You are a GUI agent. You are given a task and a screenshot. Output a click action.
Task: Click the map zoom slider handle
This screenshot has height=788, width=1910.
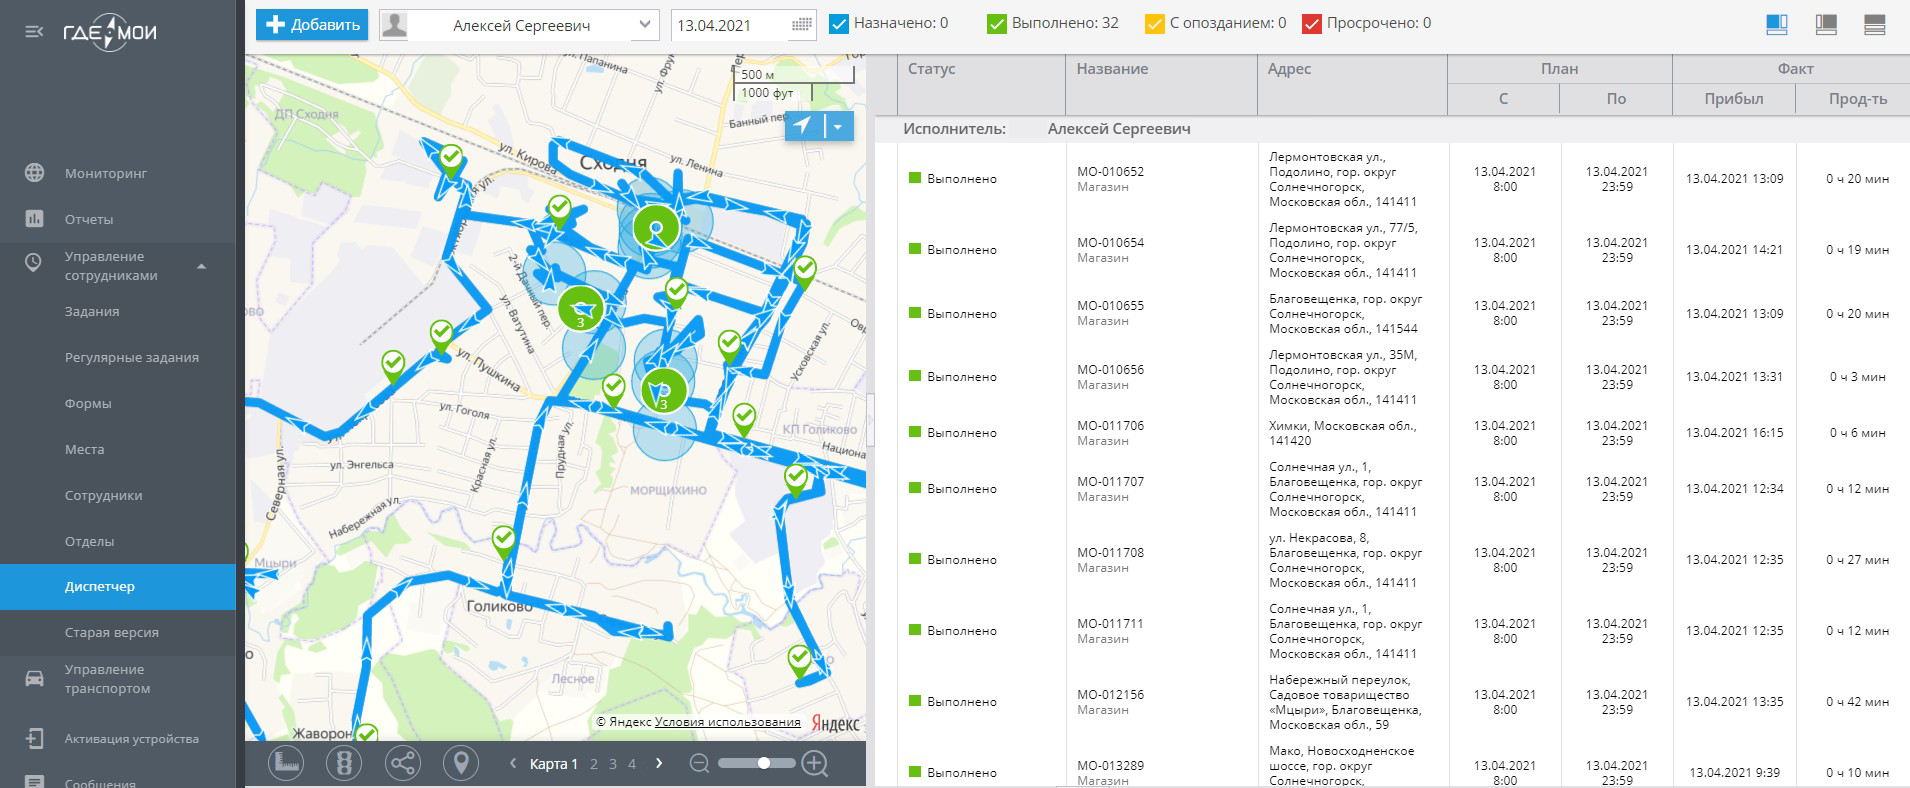(x=763, y=763)
